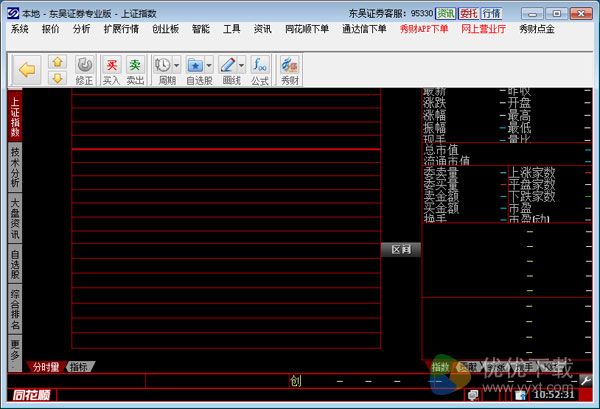Select the 技术分析 side tab

tap(15, 167)
